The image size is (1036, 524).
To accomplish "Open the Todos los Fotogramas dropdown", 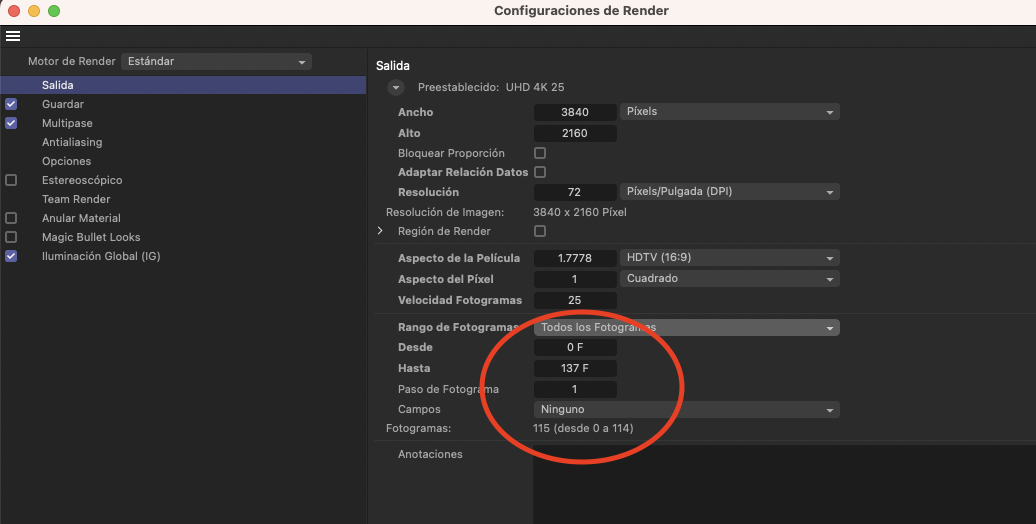I will tap(686, 328).
